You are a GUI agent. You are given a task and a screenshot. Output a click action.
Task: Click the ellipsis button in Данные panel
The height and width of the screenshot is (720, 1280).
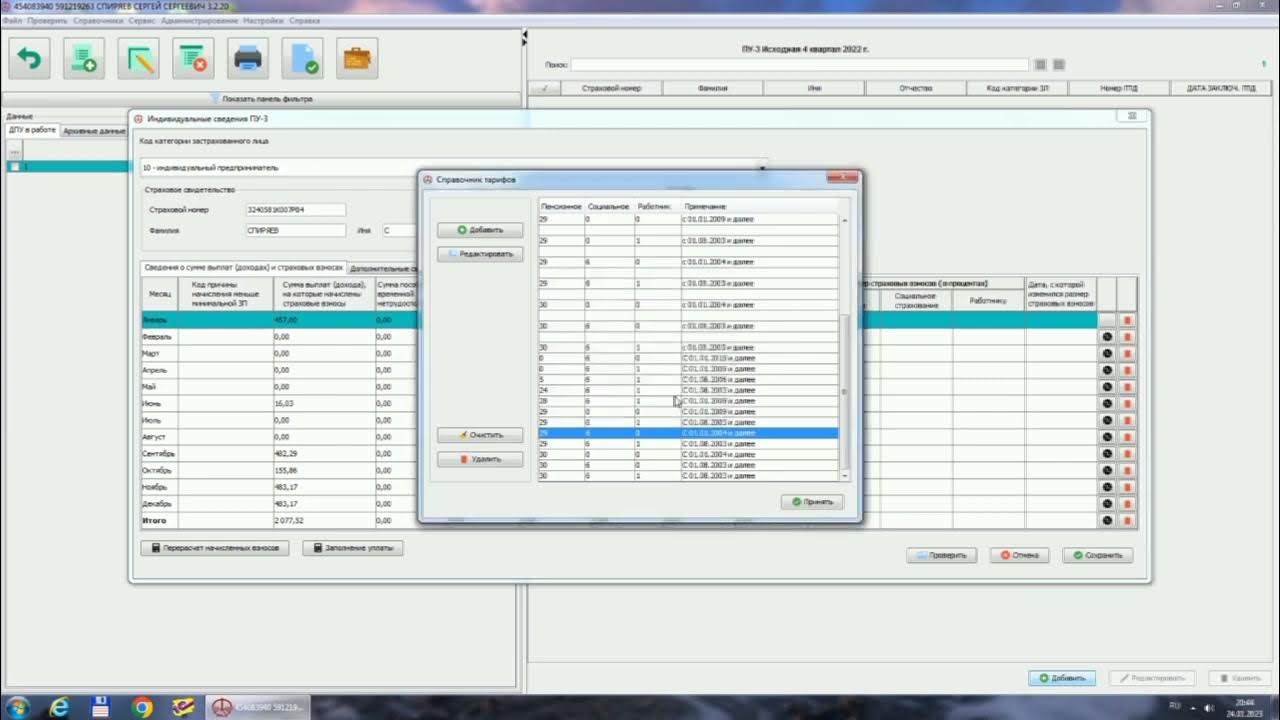coord(14,151)
